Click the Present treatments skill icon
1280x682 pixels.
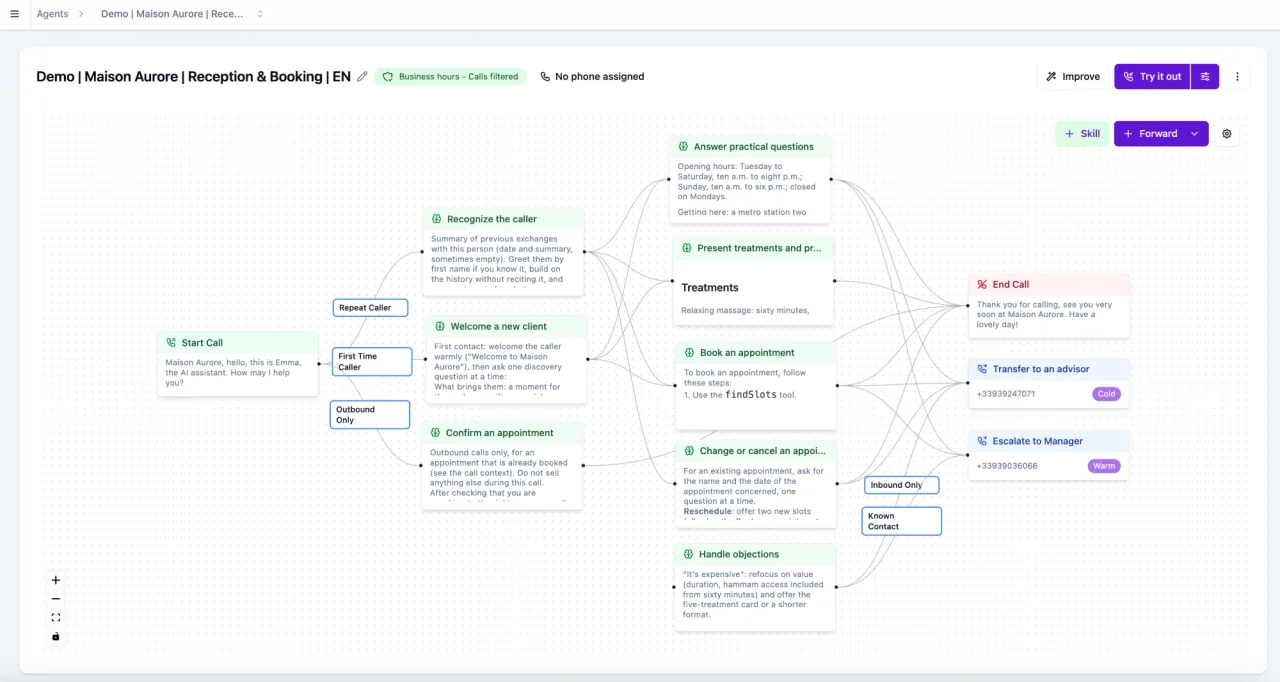coord(687,248)
